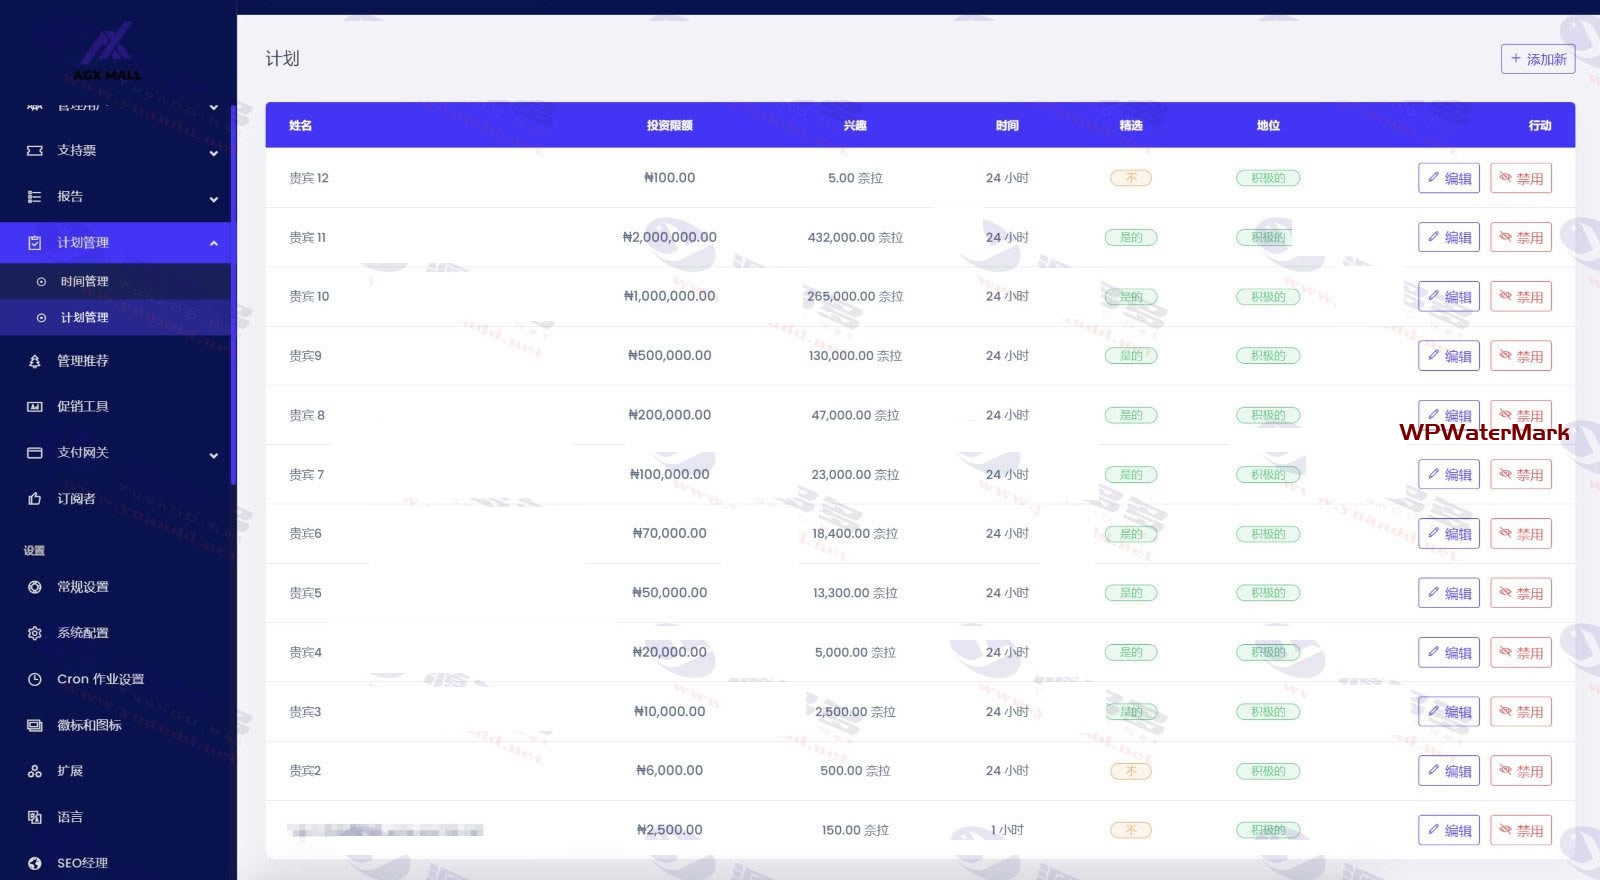Disable the 贵宾 12 plan

[x=1520, y=178]
